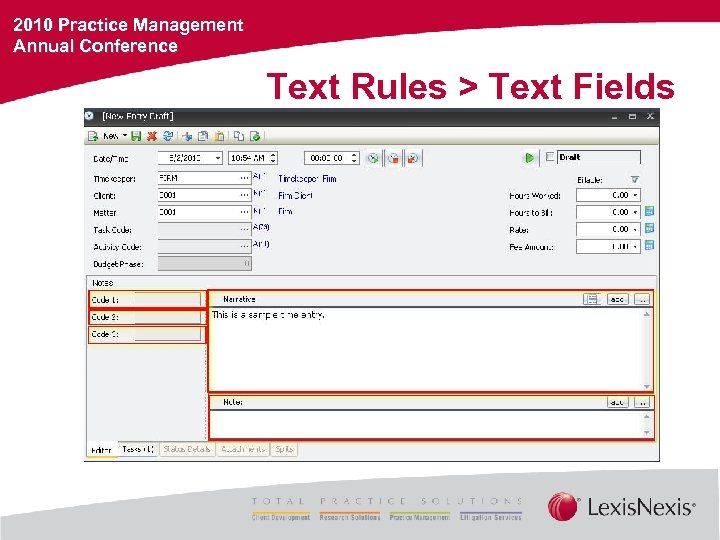Save entry with the green floppy icon
720x540 pixels.
[136, 136]
